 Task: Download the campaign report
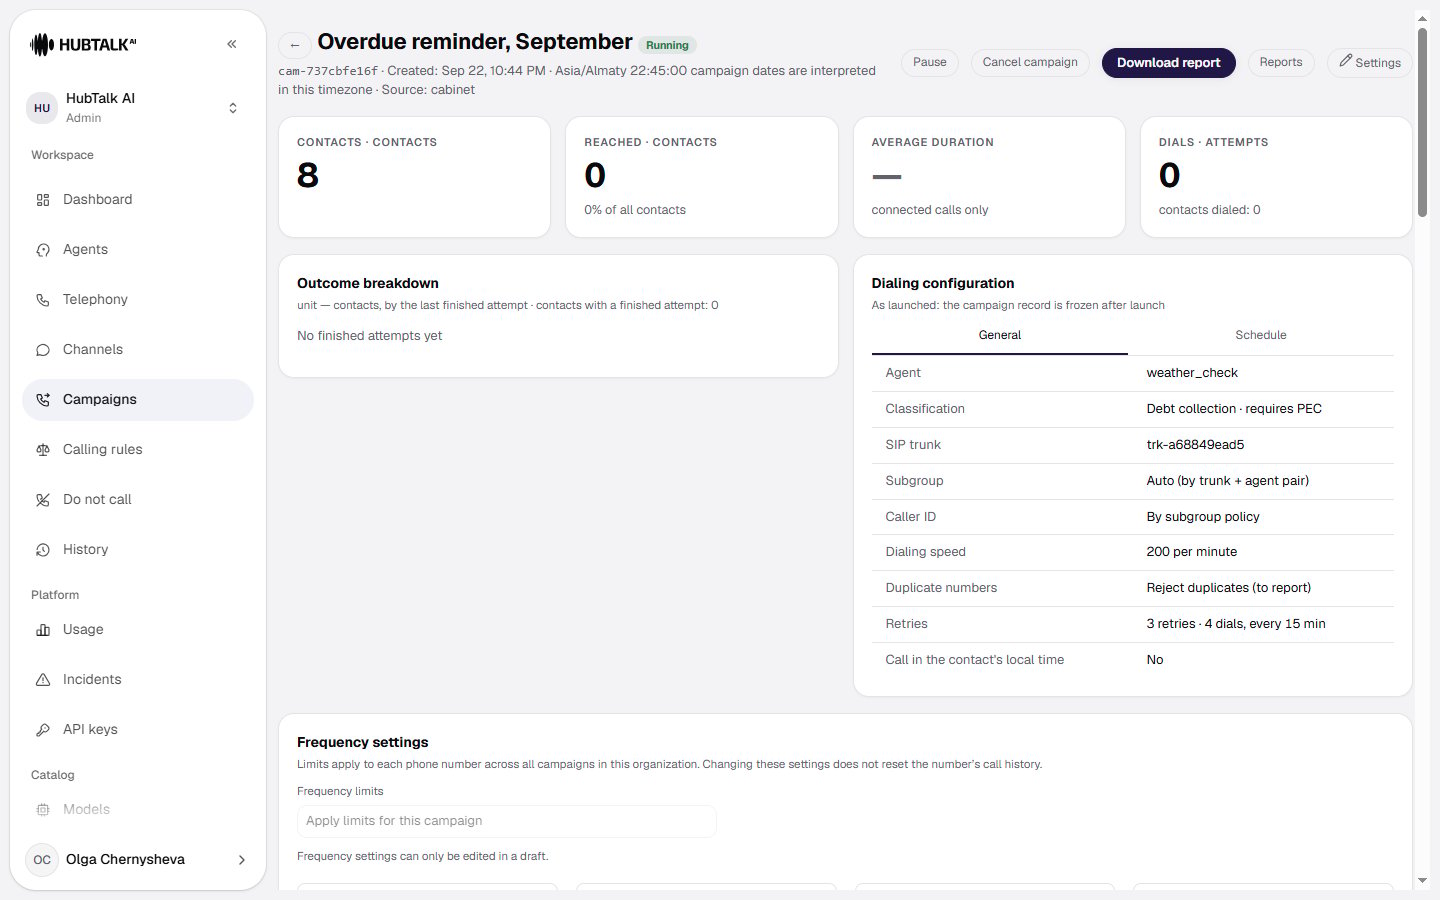click(1168, 62)
